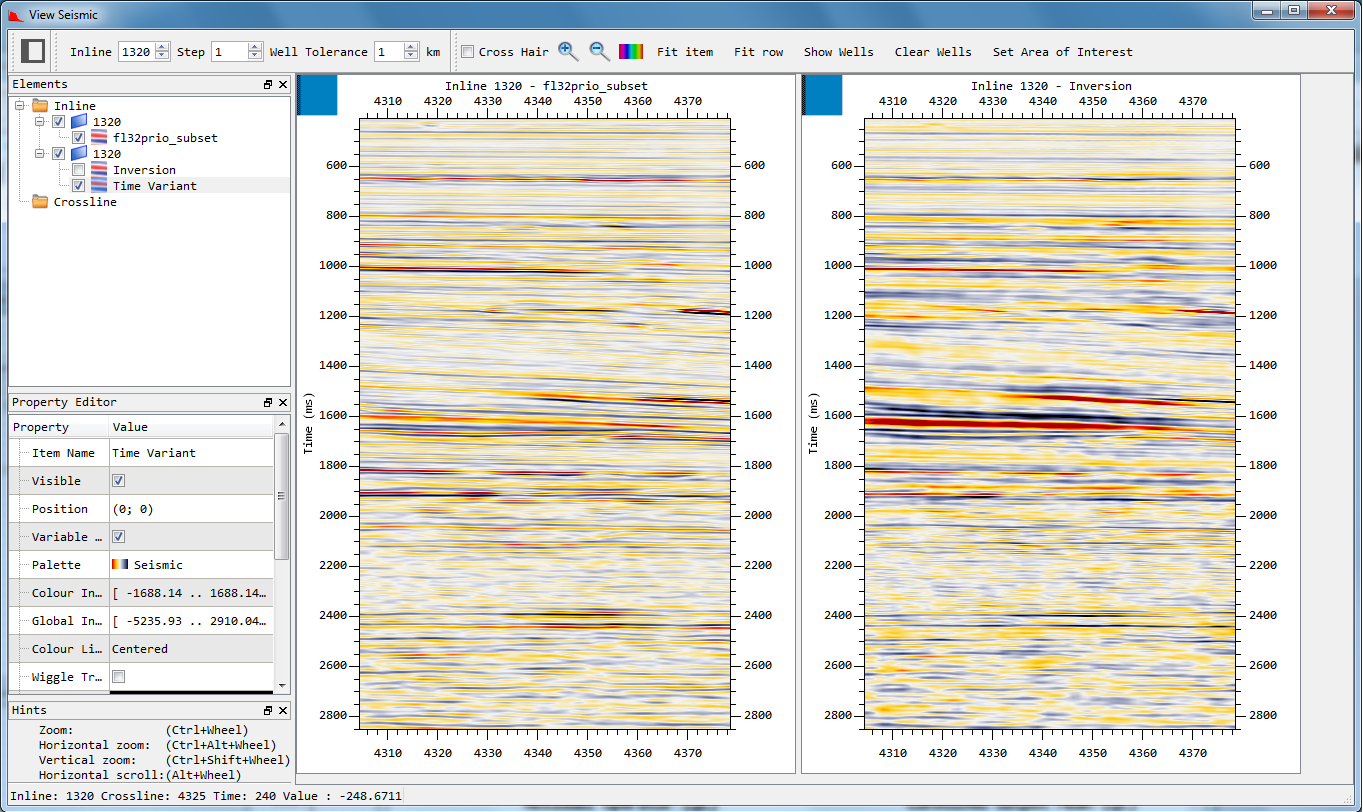Viewport: 1363px width, 812px height.
Task: Click the Item Name value 'Time Variant'
Action: coord(154,453)
